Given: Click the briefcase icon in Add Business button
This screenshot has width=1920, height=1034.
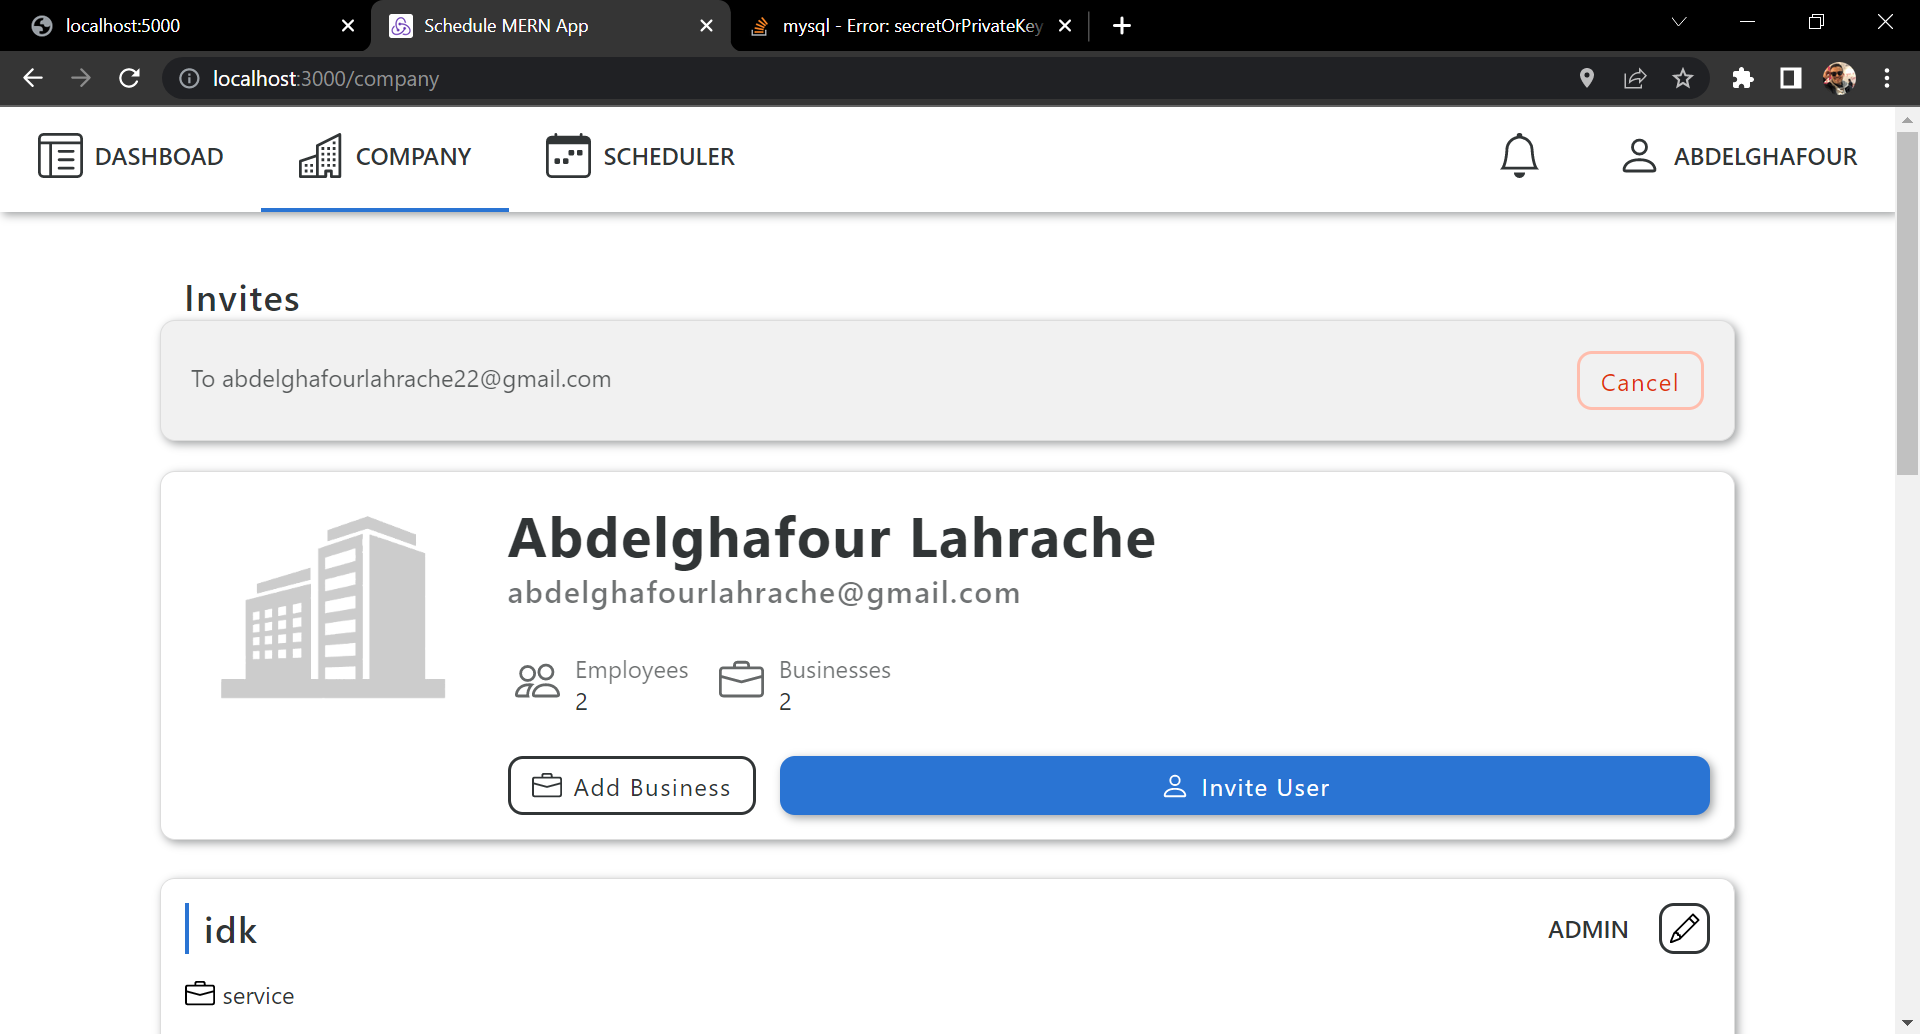Looking at the screenshot, I should click(x=546, y=786).
